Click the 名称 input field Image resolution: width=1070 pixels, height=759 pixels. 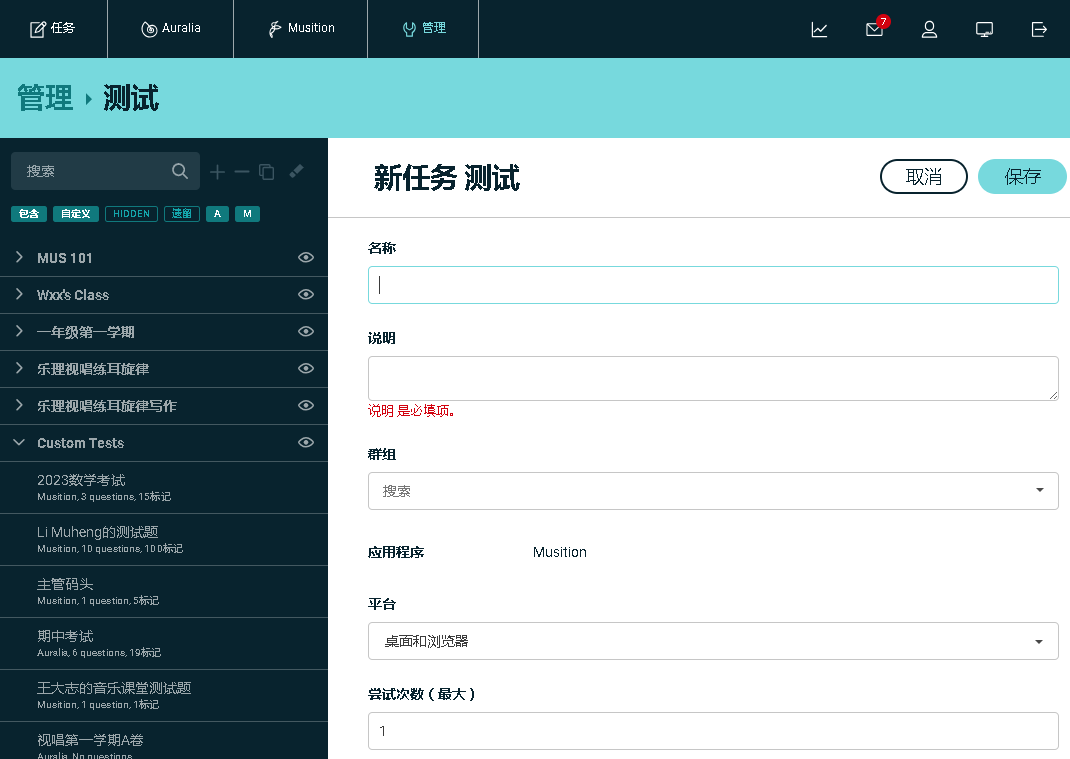(713, 285)
